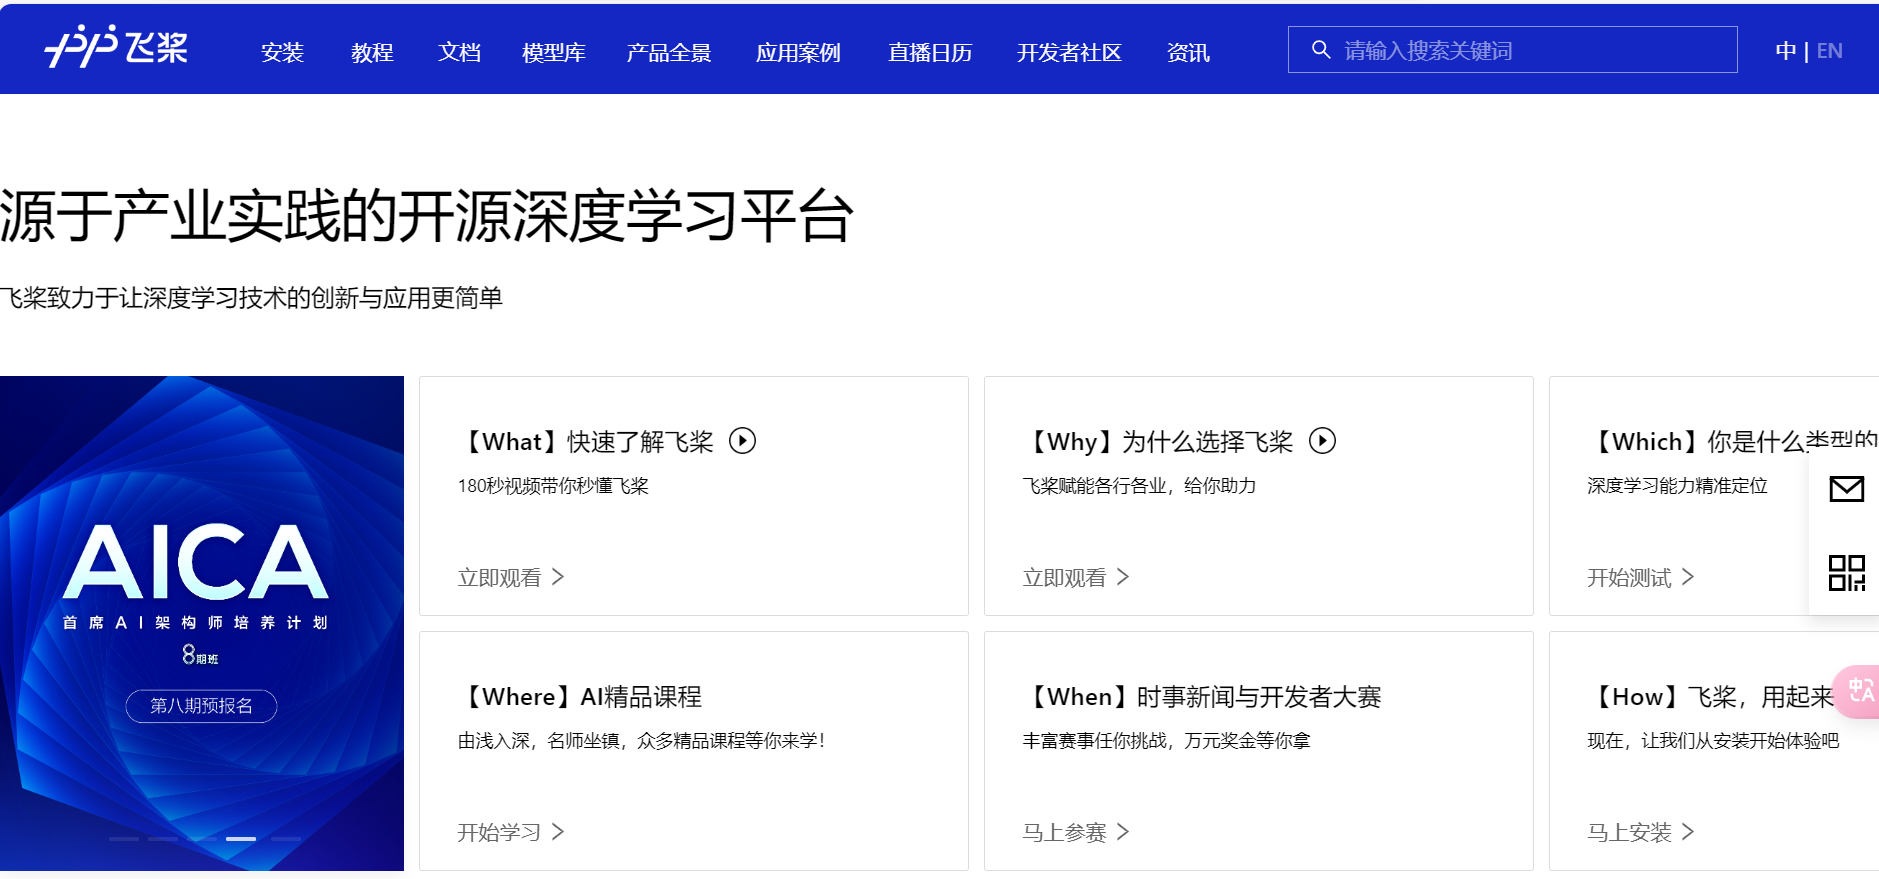Click 马上安装 link
The width and height of the screenshot is (1879, 879).
point(1641,832)
